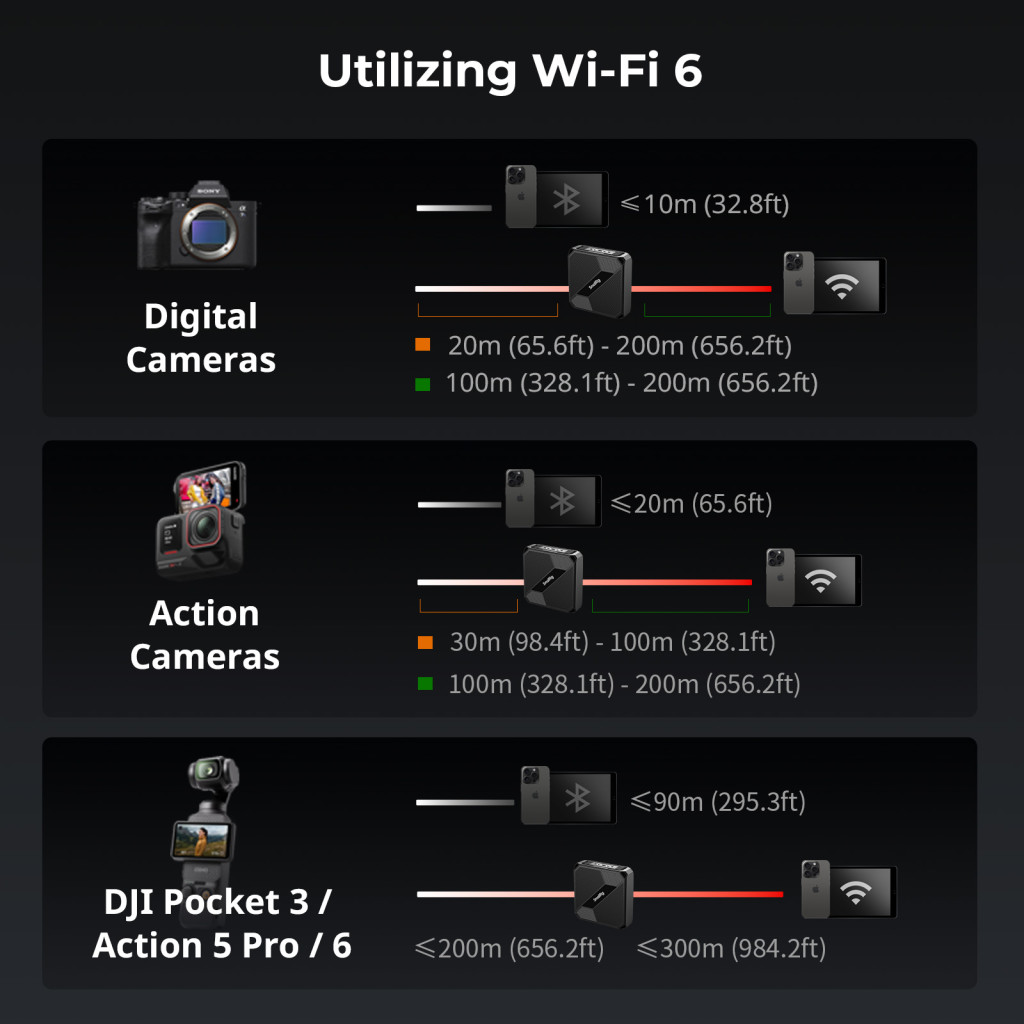
Task: Select the transmitter device in Action Cameras row
Action: 553,579
